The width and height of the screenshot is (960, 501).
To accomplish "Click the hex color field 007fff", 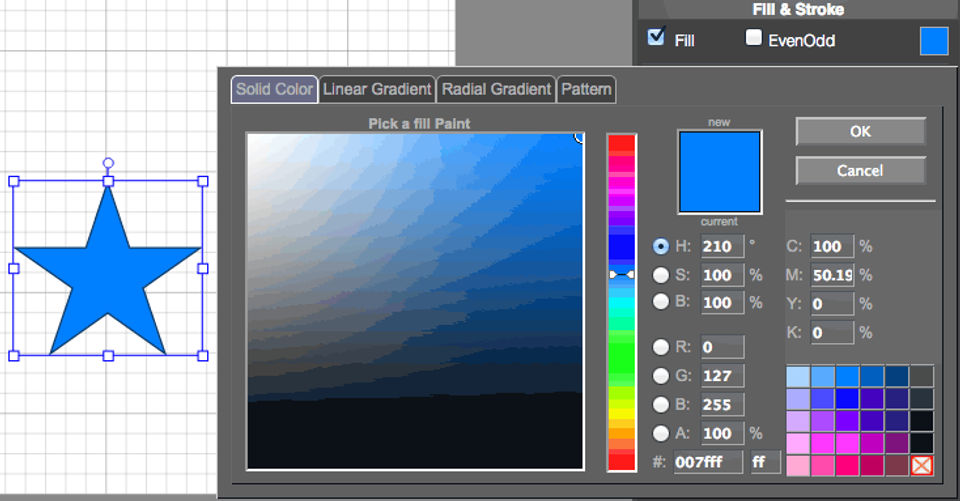I will (708, 462).
